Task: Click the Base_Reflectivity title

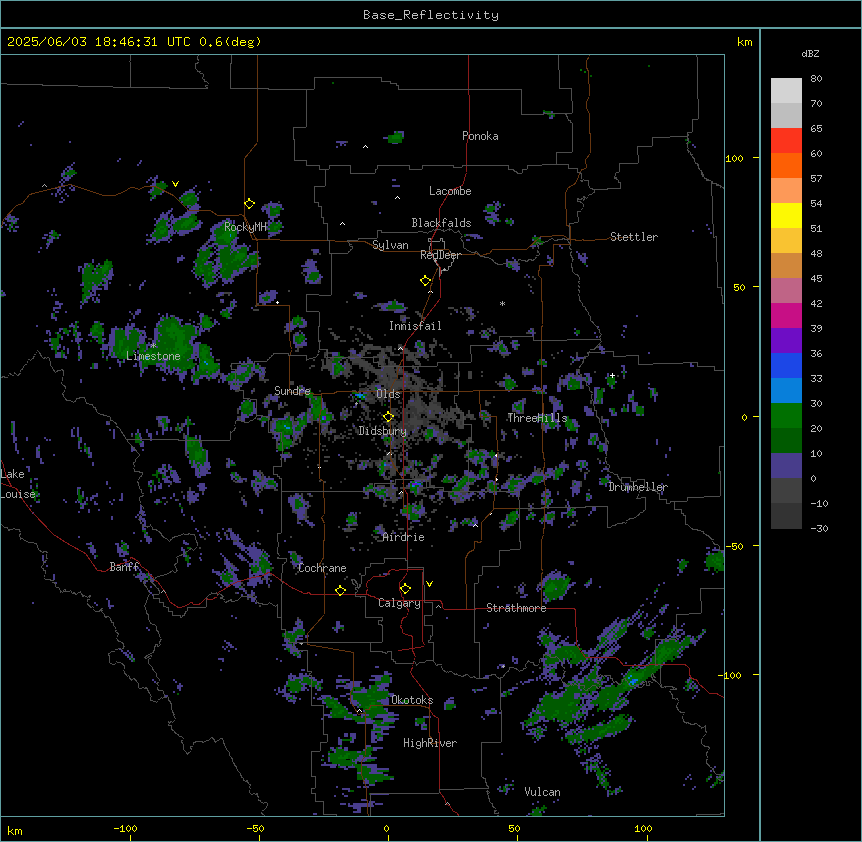Action: click(x=431, y=15)
